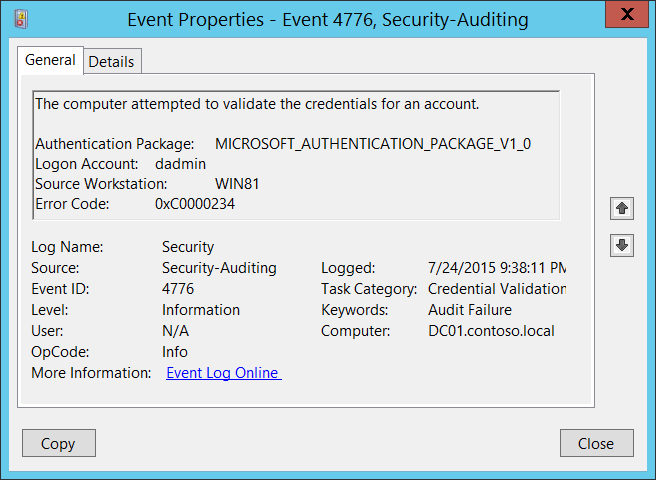The height and width of the screenshot is (480, 656).
Task: Click the Event Properties title bar icon
Action: (x=22, y=18)
